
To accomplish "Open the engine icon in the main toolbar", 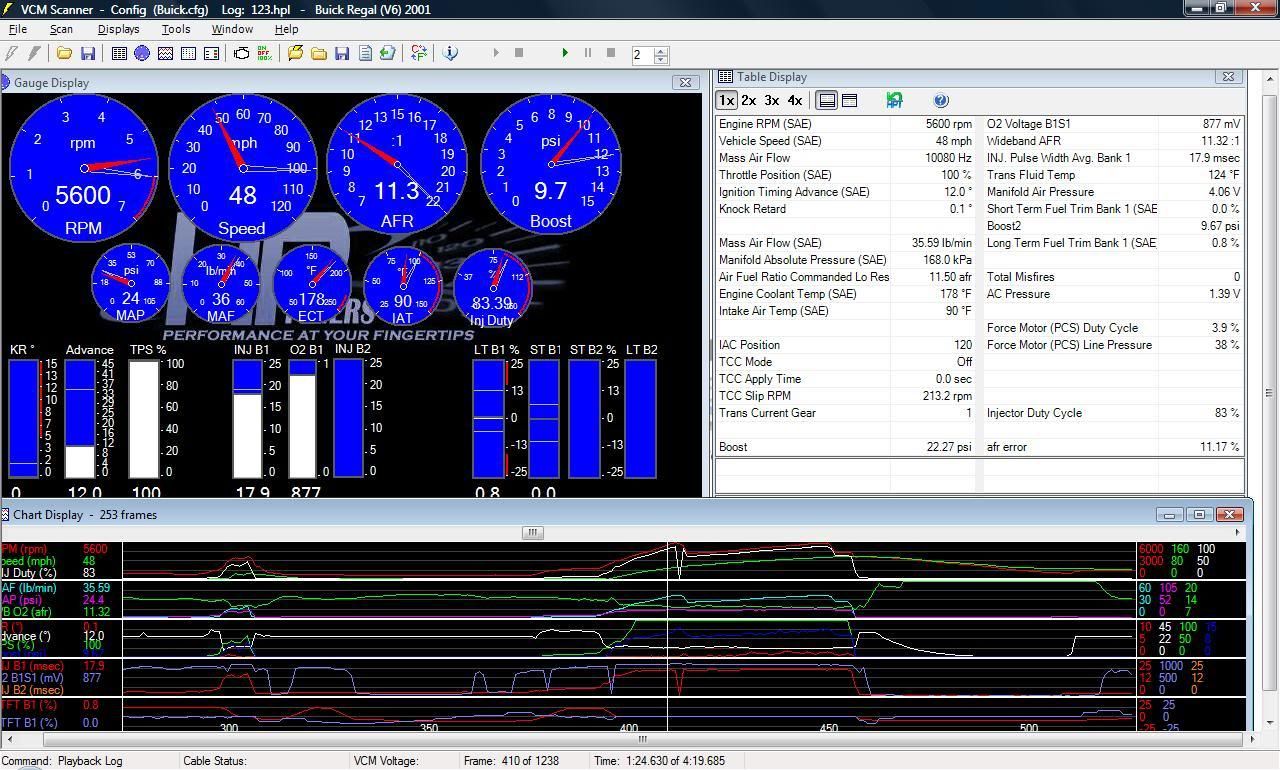I will point(241,53).
